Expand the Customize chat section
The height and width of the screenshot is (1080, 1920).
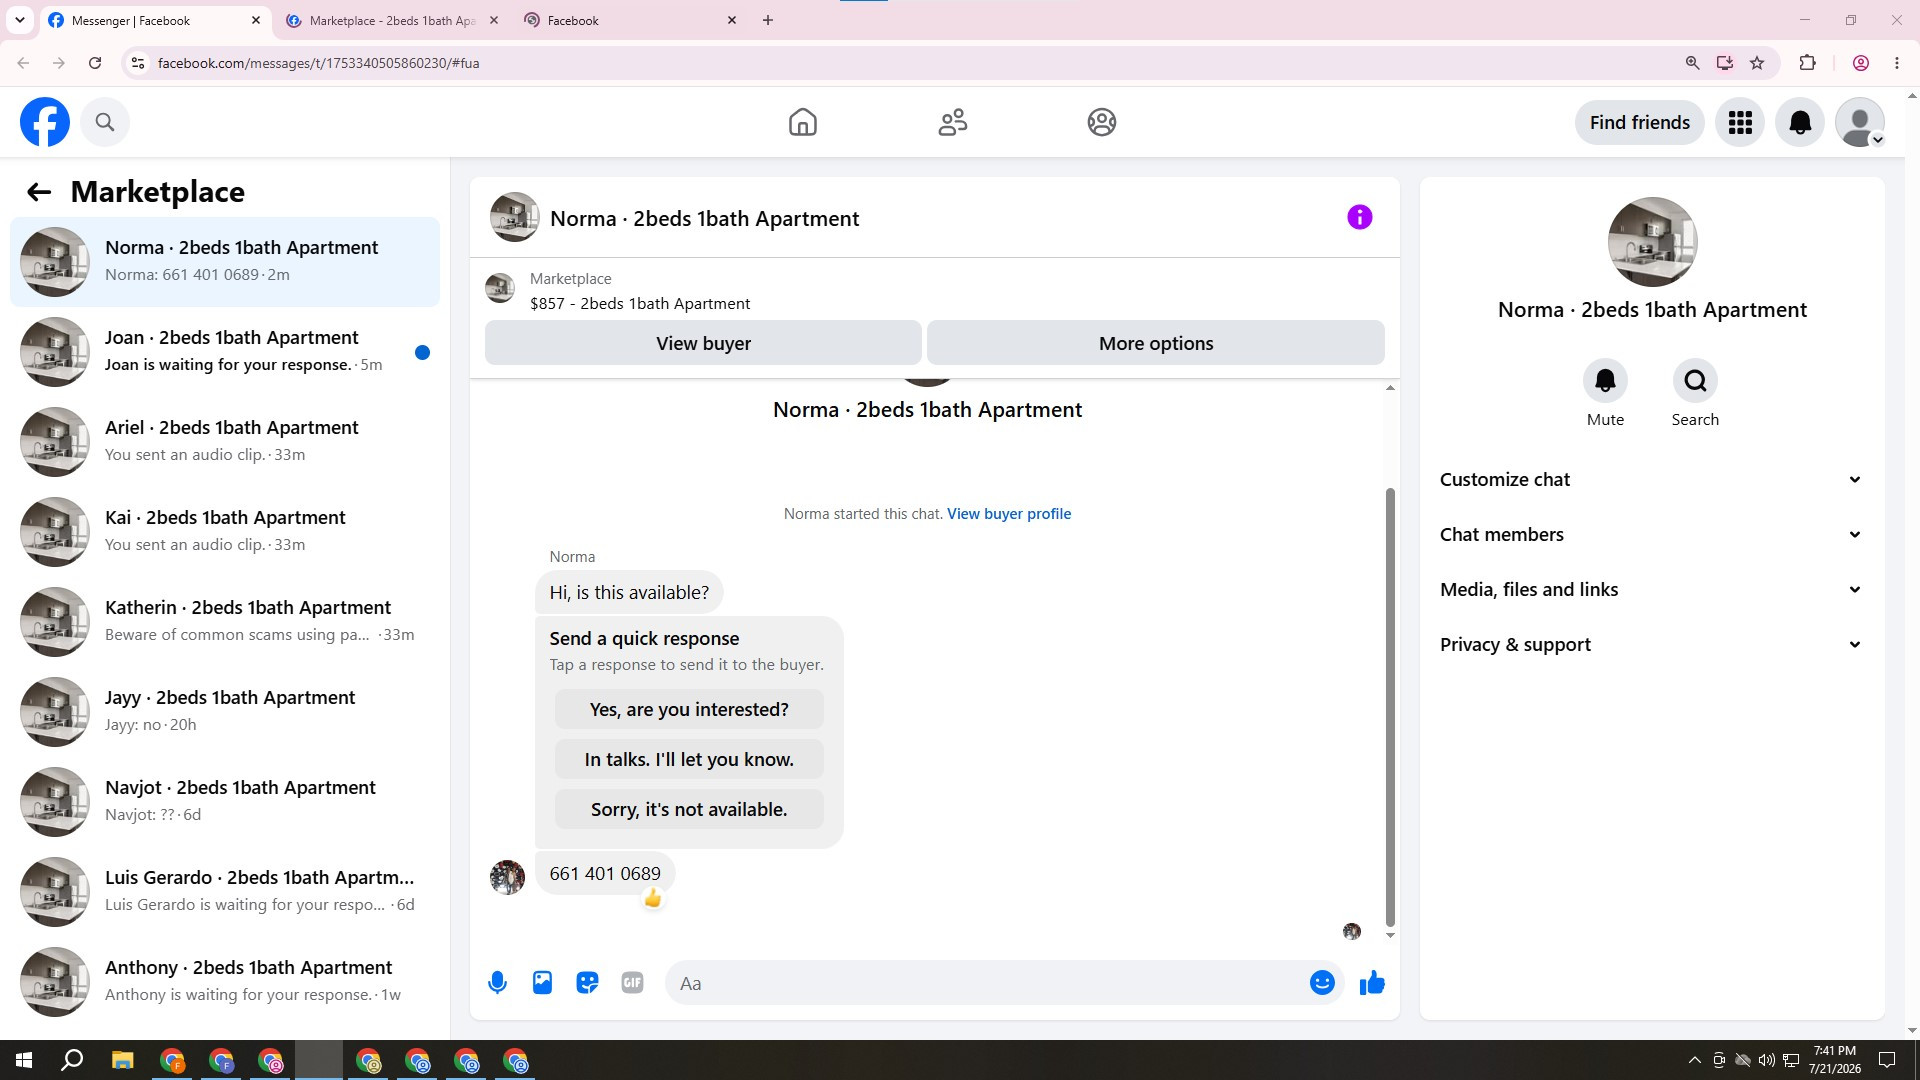1652,480
